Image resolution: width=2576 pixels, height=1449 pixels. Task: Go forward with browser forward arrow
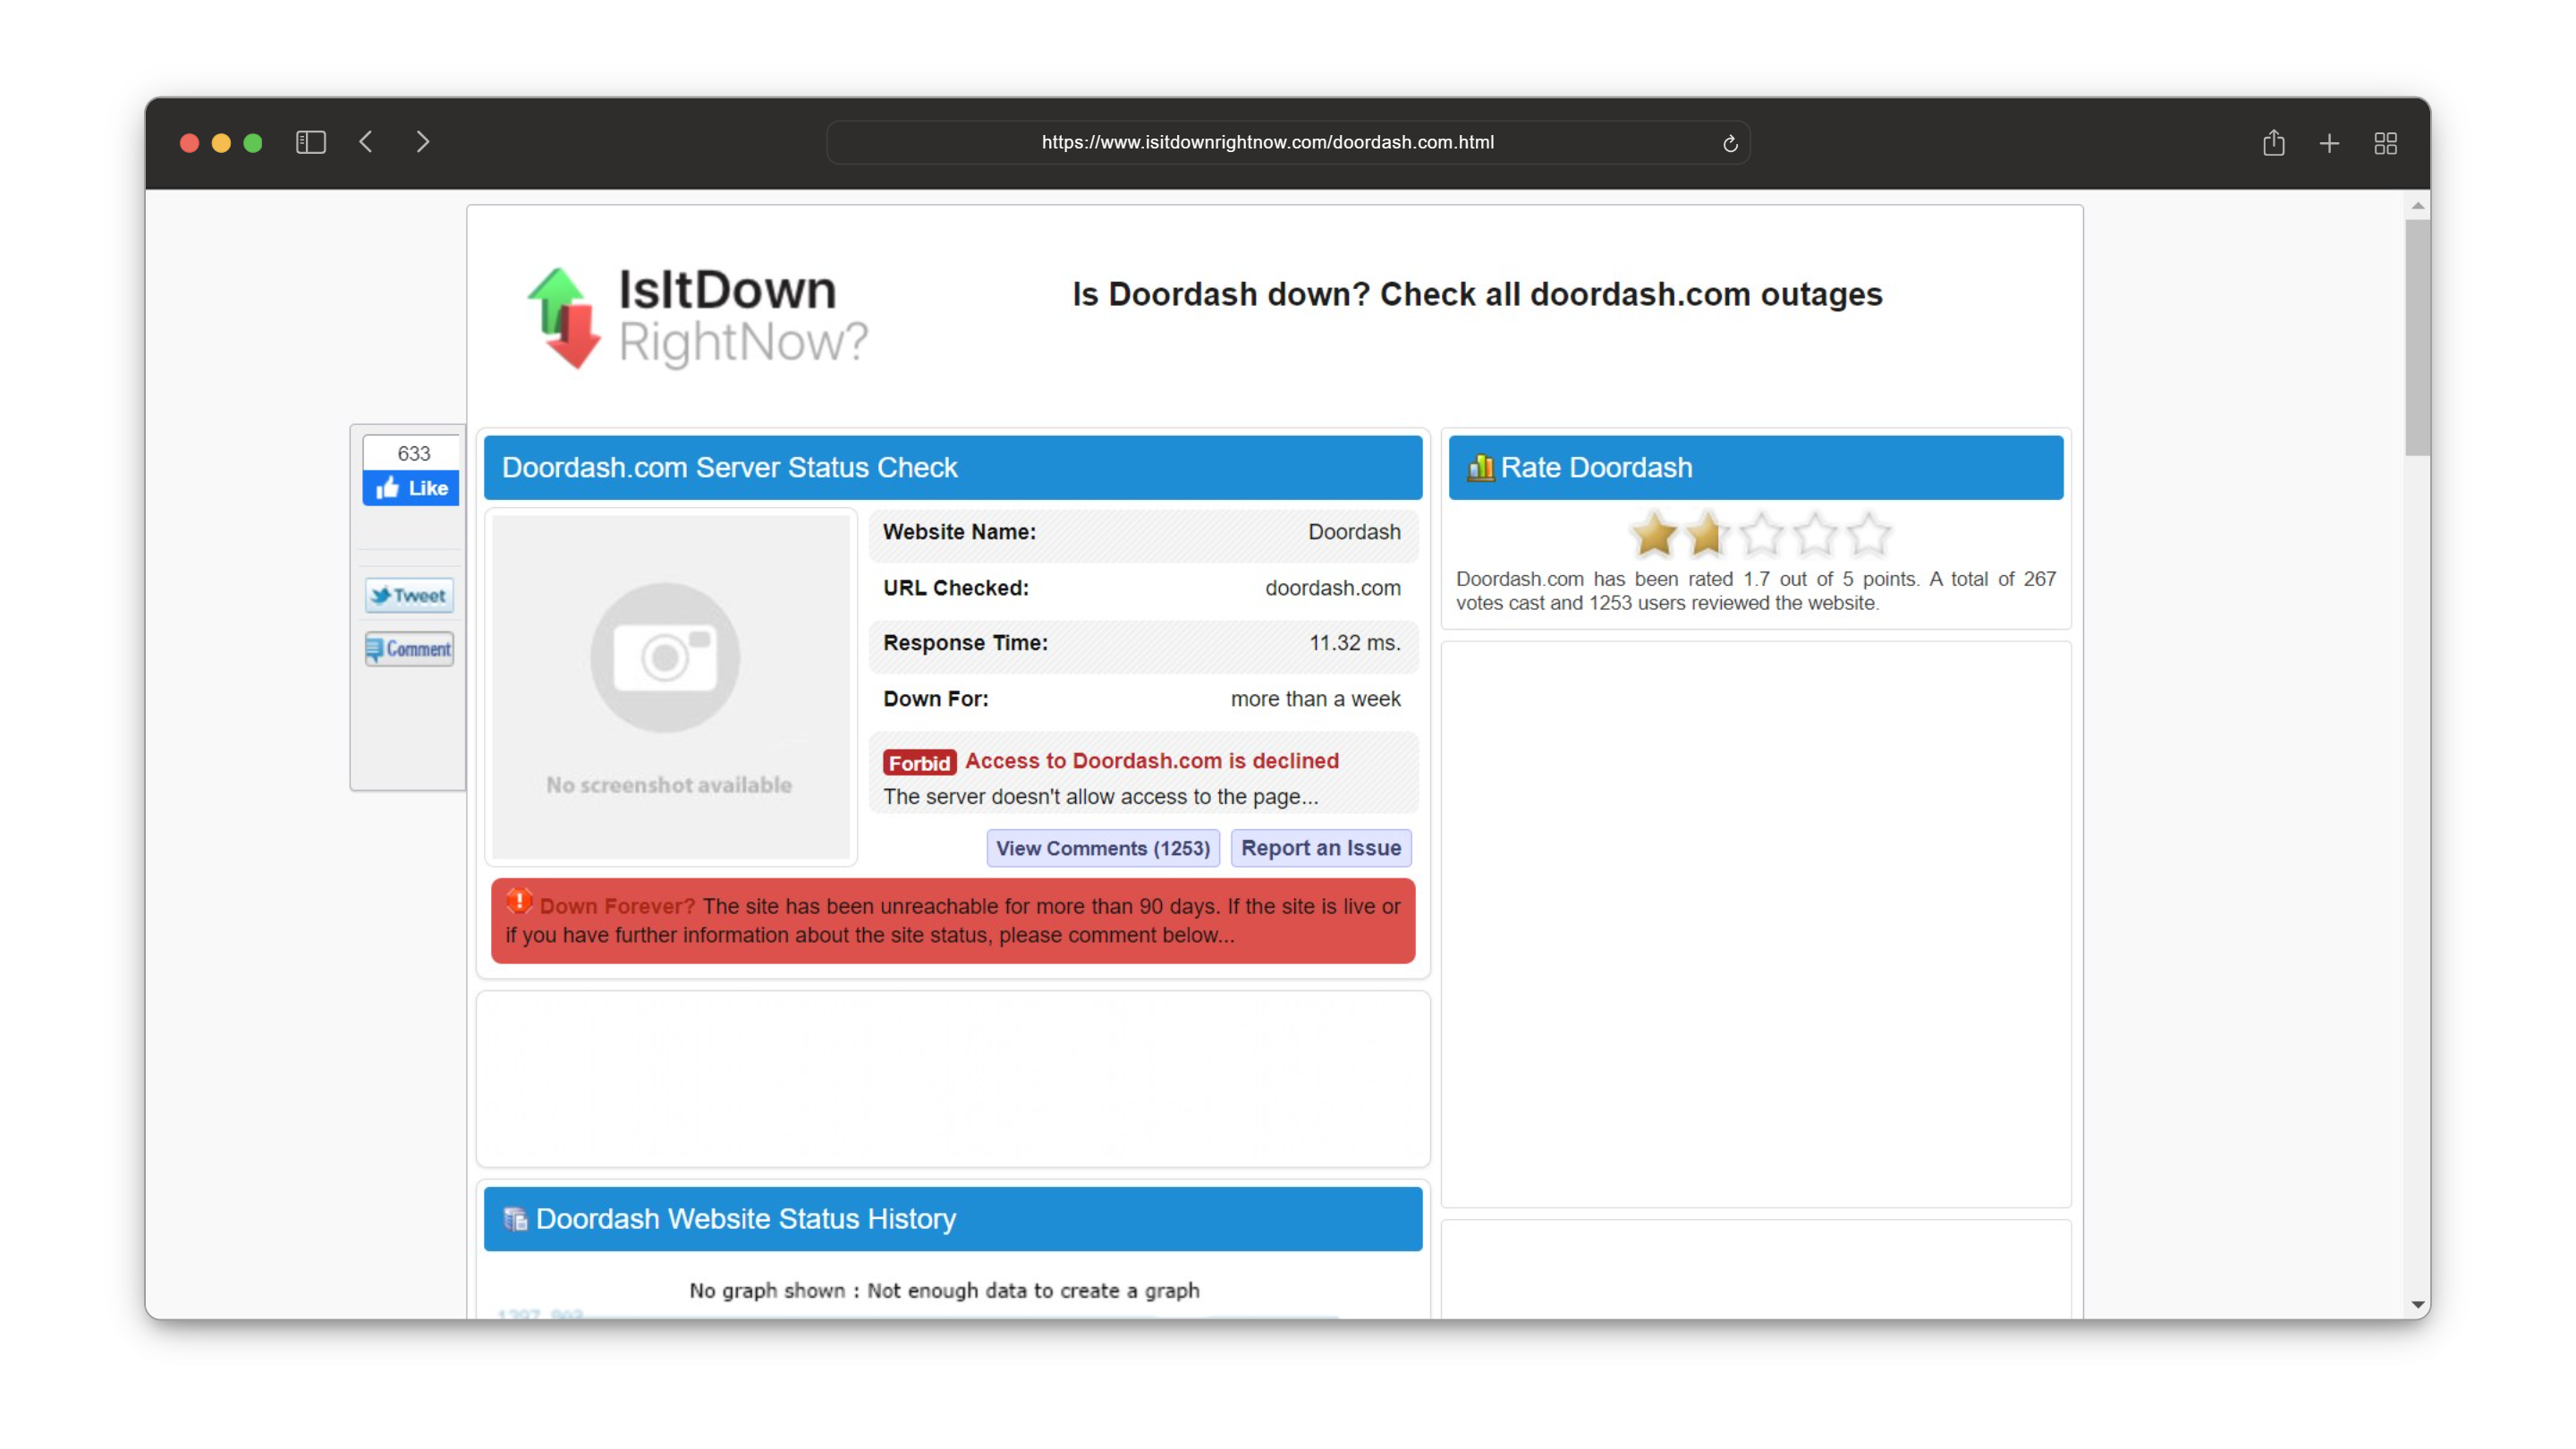[423, 143]
